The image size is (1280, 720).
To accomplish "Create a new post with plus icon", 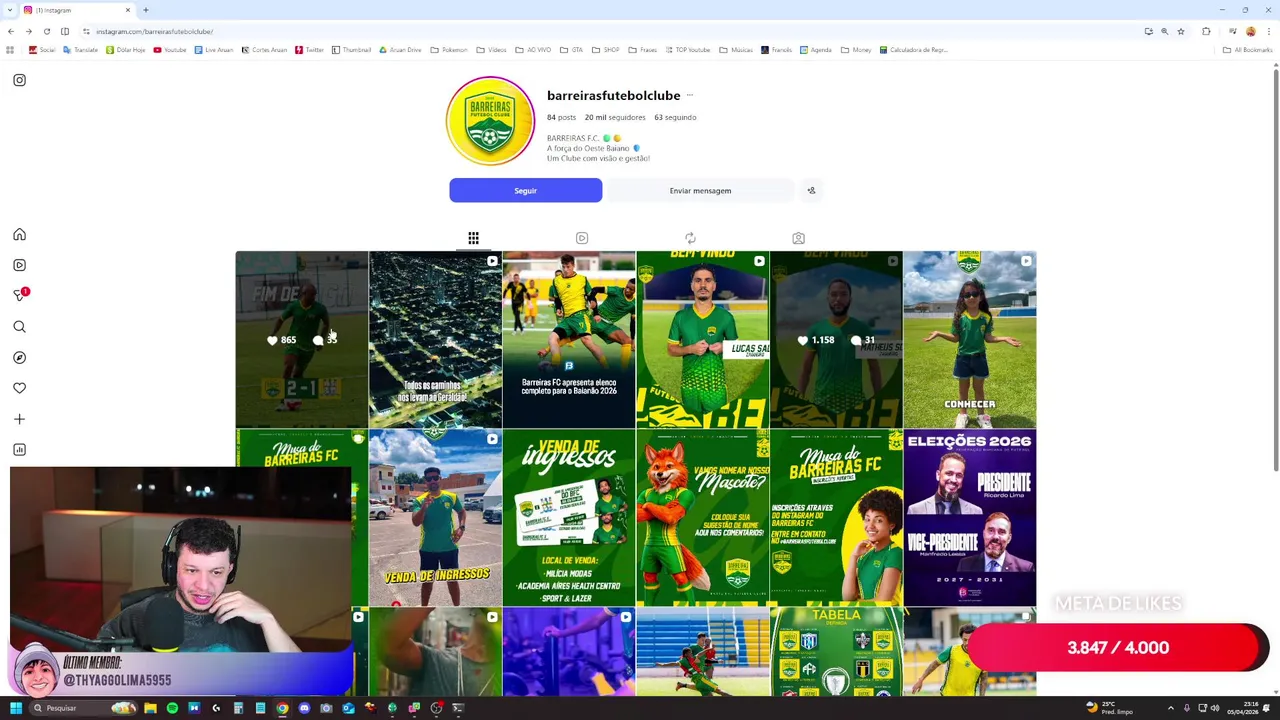I will pyautogui.click(x=19, y=419).
